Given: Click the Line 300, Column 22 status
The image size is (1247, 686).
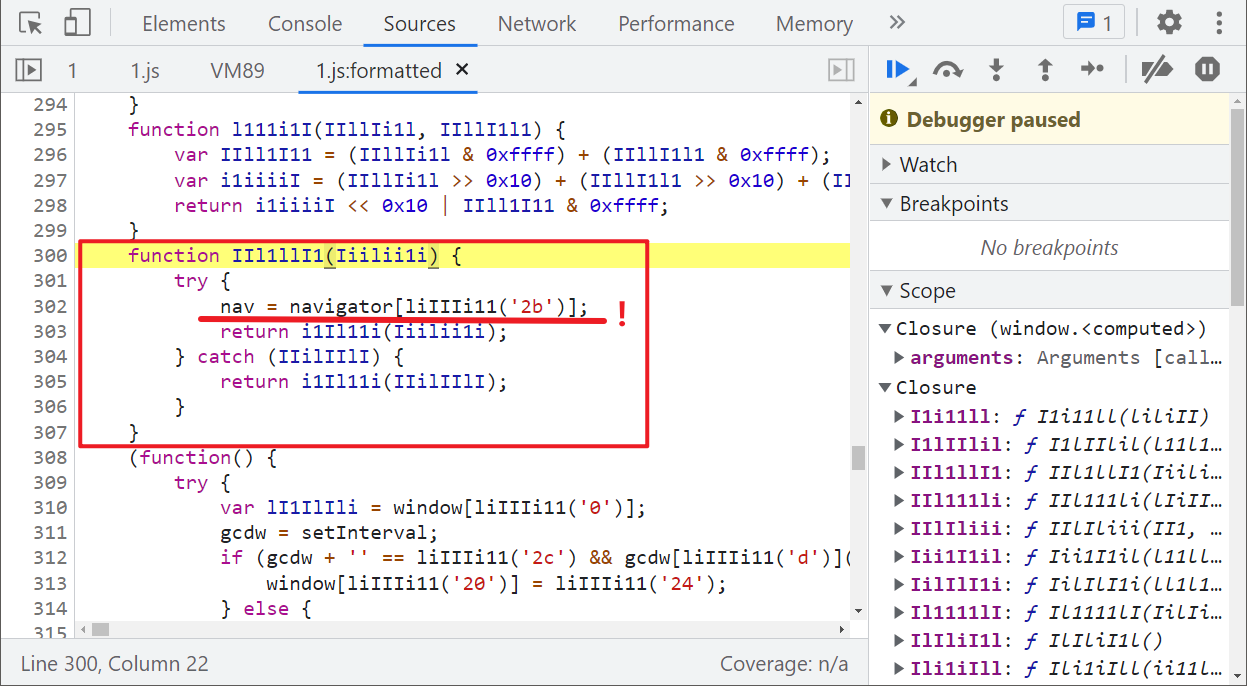Looking at the screenshot, I should pyautogui.click(x=115, y=664).
